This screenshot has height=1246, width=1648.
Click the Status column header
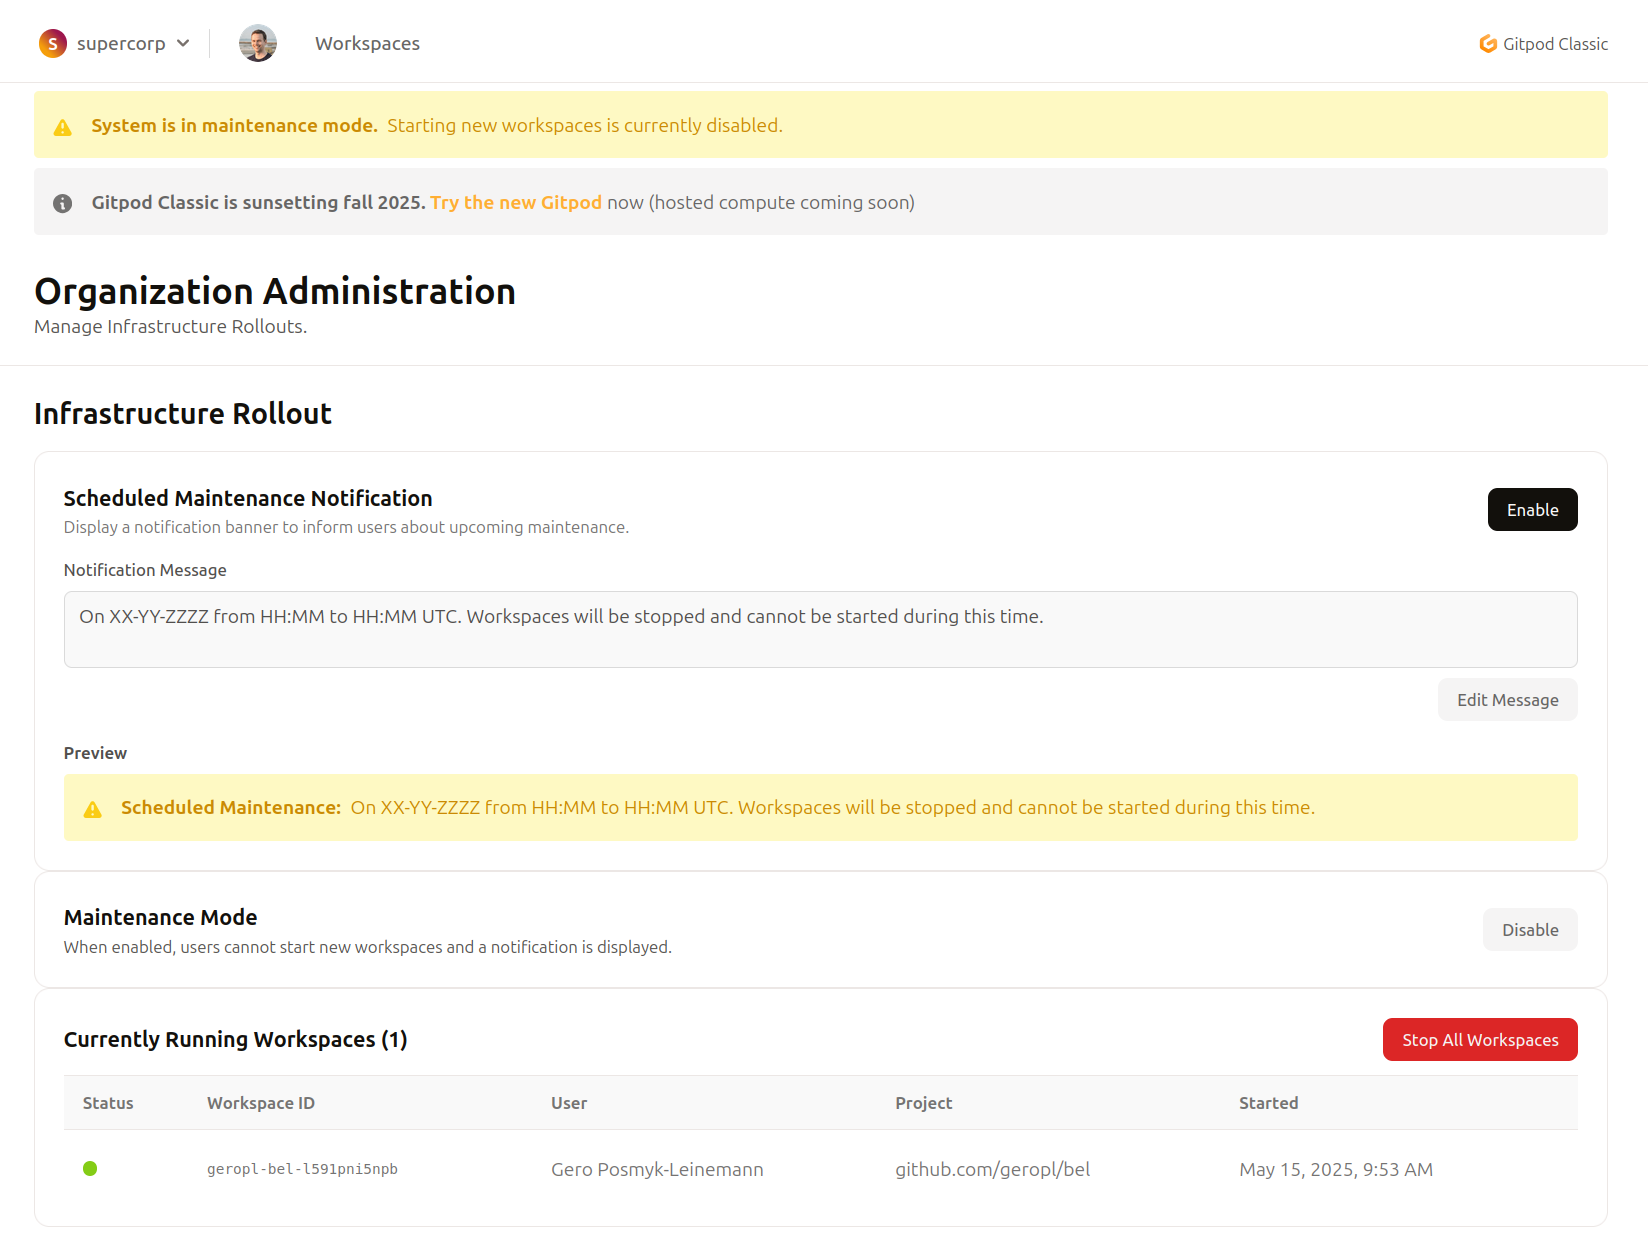coord(108,1103)
